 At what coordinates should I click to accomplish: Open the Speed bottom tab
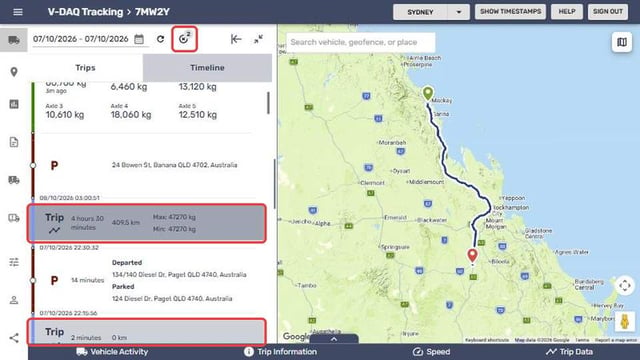click(431, 351)
